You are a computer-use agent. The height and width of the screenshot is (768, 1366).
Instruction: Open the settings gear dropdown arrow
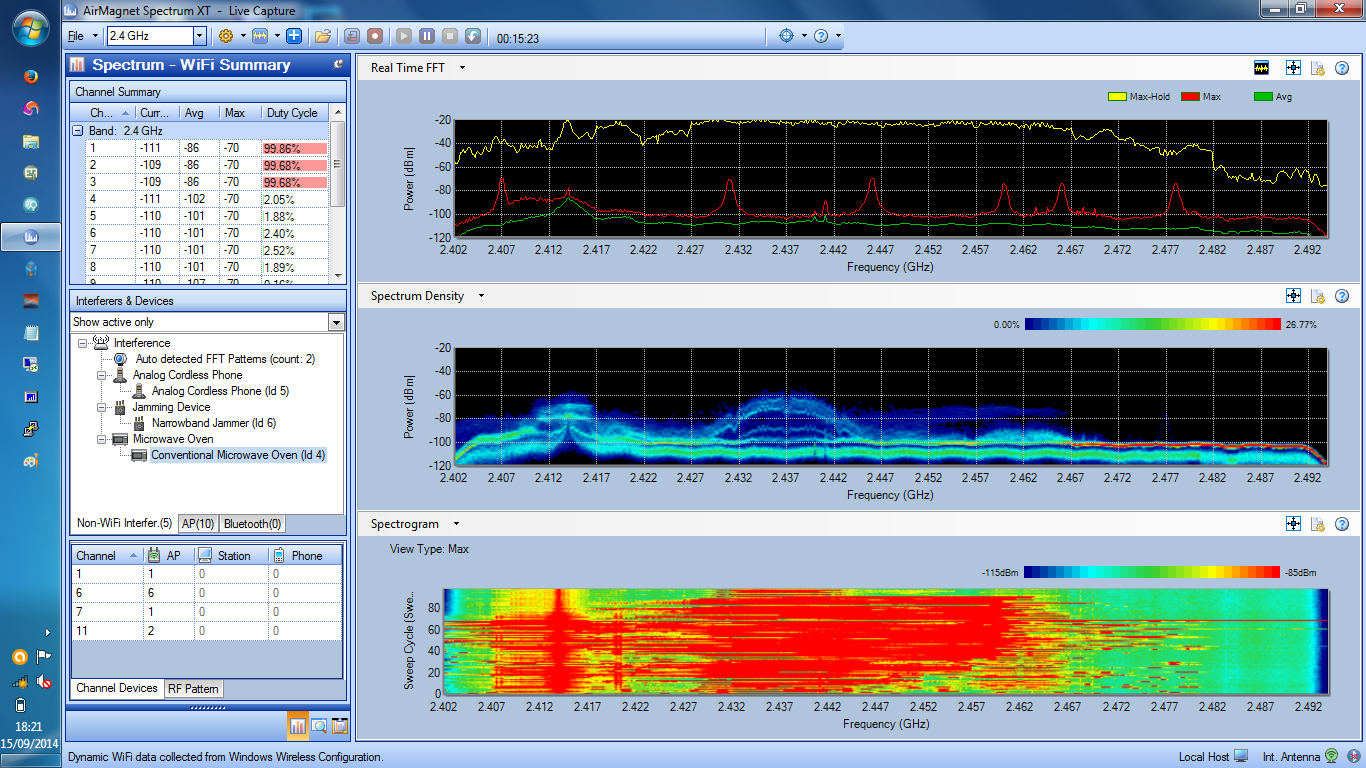(x=243, y=36)
